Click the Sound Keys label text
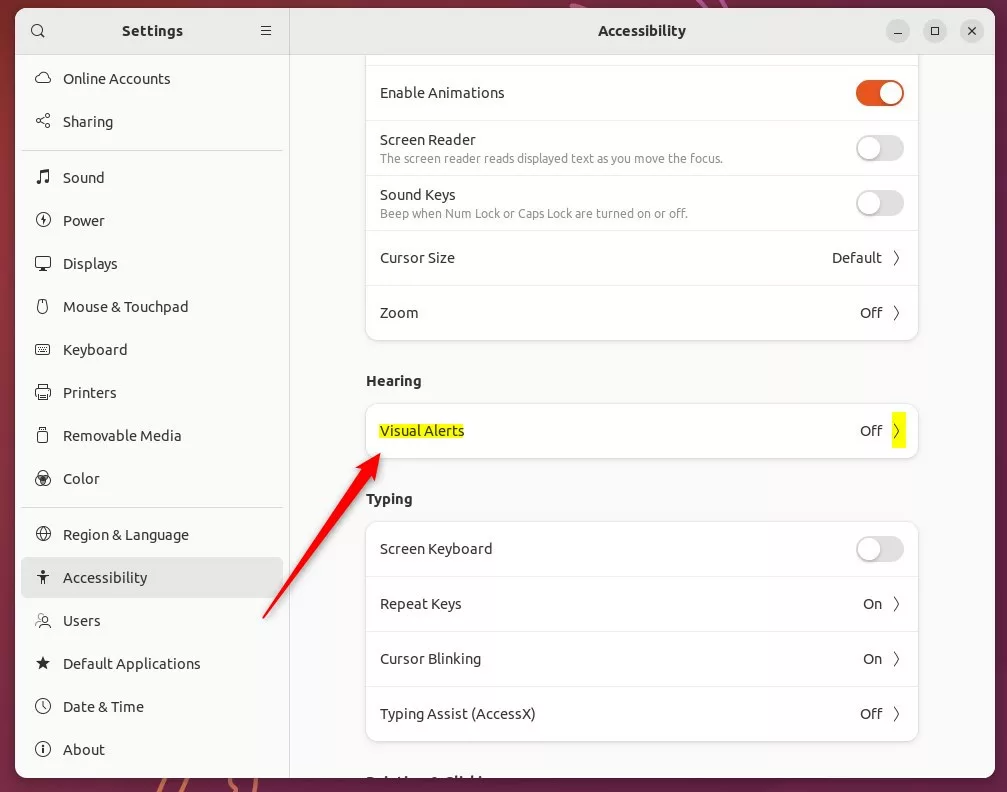1007x792 pixels. point(417,195)
